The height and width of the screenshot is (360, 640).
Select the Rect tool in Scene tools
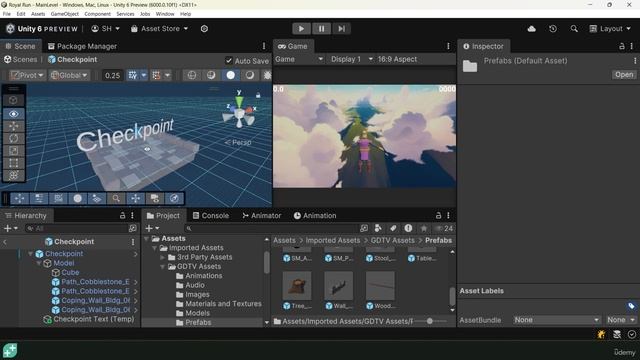coord(13,163)
